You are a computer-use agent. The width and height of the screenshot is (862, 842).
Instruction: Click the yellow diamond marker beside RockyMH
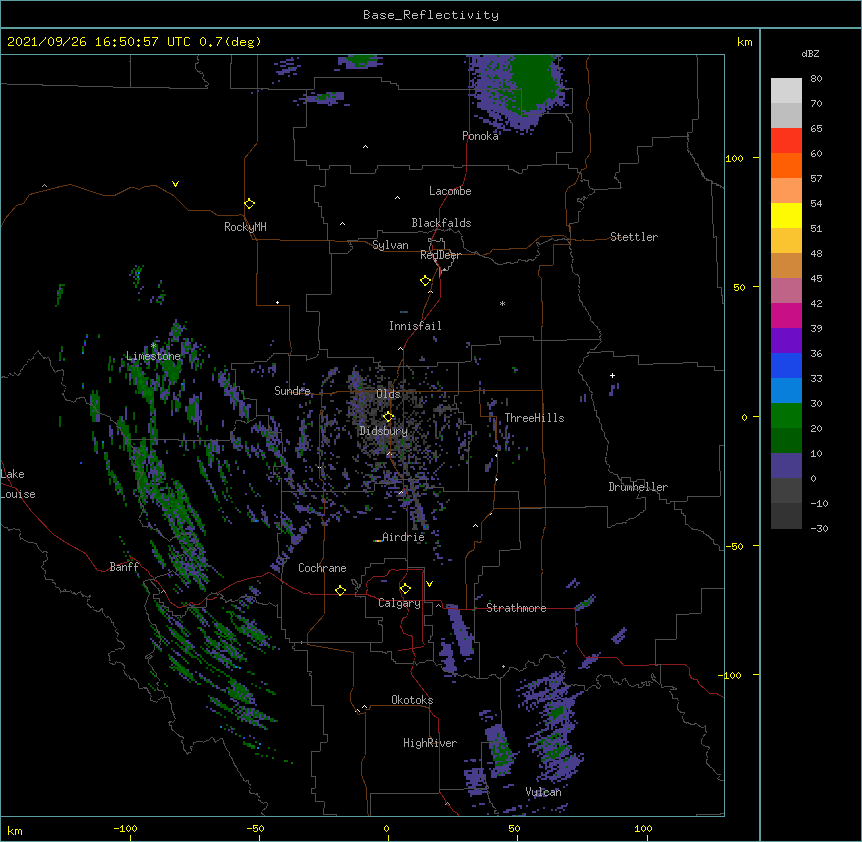tap(249, 204)
